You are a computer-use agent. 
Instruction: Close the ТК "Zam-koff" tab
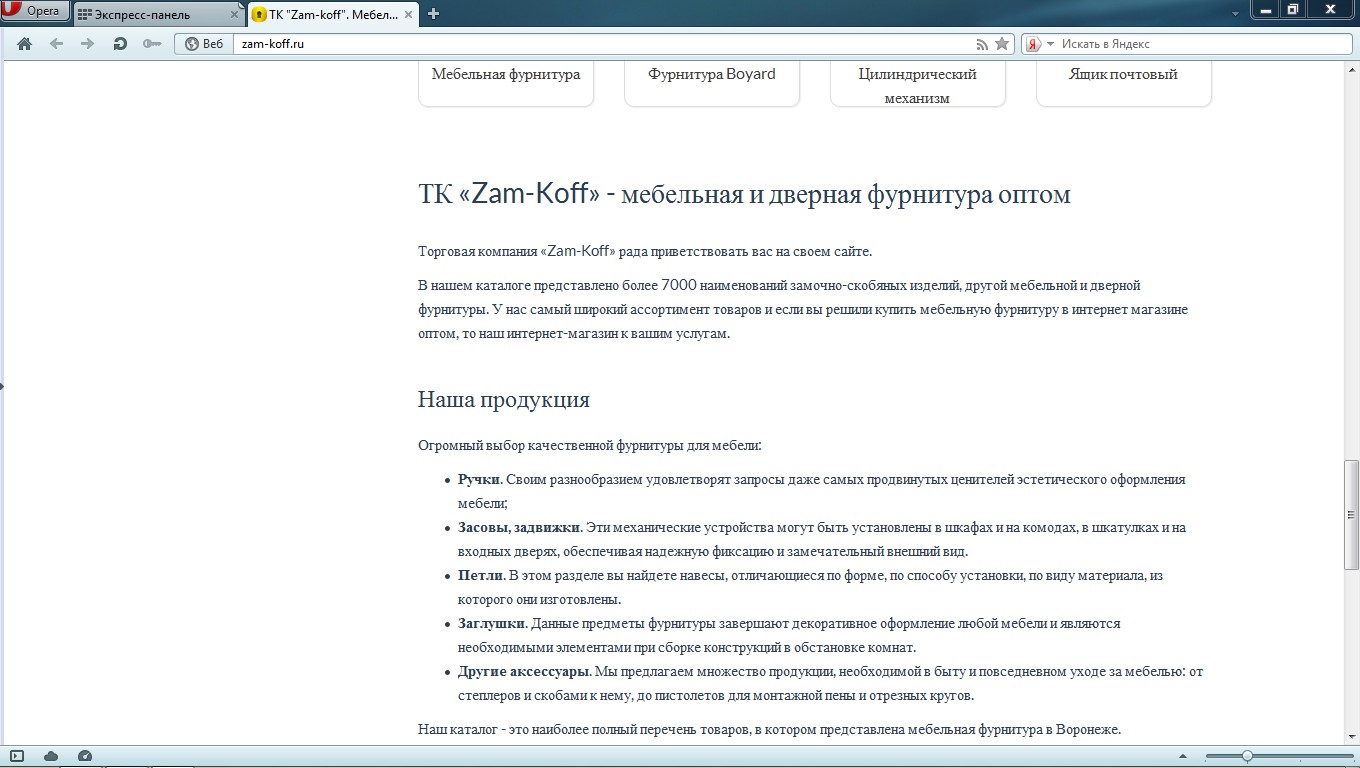point(409,15)
